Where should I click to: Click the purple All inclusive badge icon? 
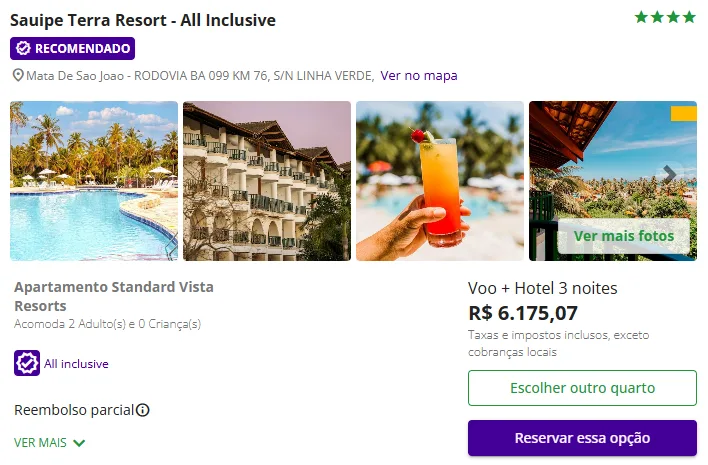pos(27,363)
